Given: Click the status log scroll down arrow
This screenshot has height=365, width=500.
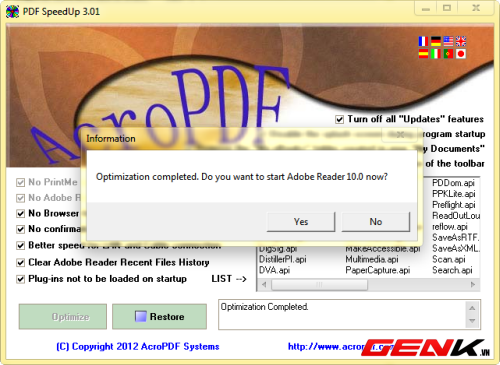Looking at the screenshot, I should click(472, 321).
